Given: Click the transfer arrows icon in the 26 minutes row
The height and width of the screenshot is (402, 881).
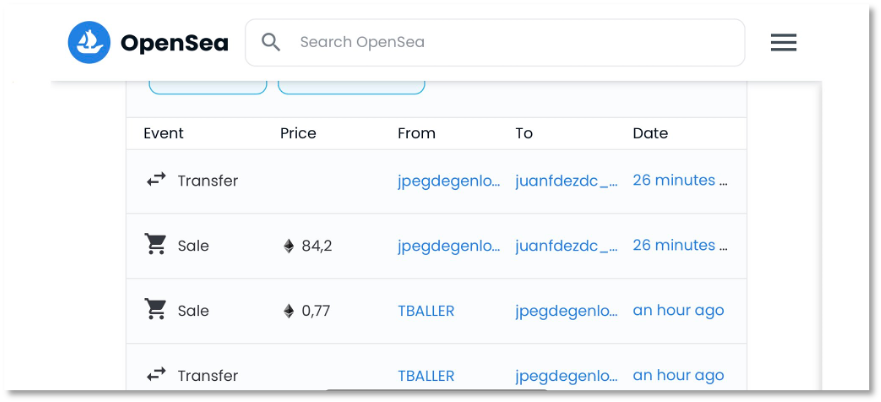Looking at the screenshot, I should [x=156, y=180].
